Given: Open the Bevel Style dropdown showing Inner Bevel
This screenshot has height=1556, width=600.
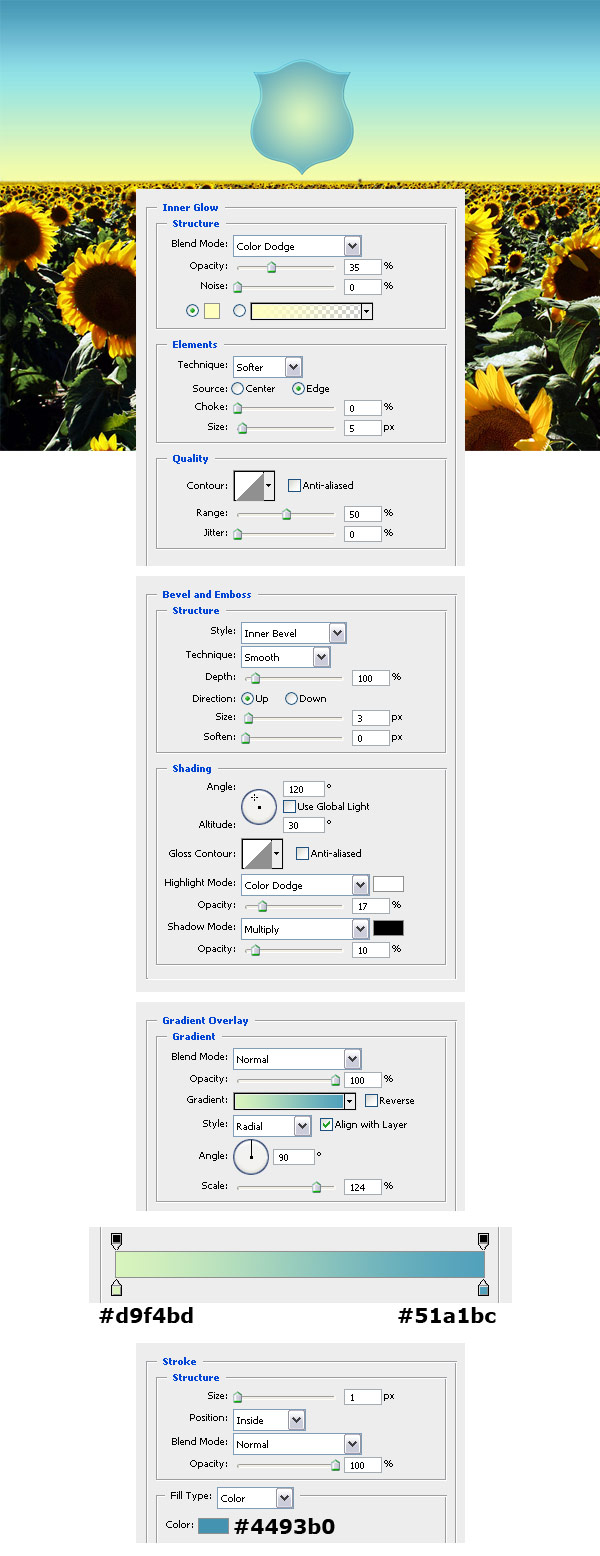Looking at the screenshot, I should [293, 633].
